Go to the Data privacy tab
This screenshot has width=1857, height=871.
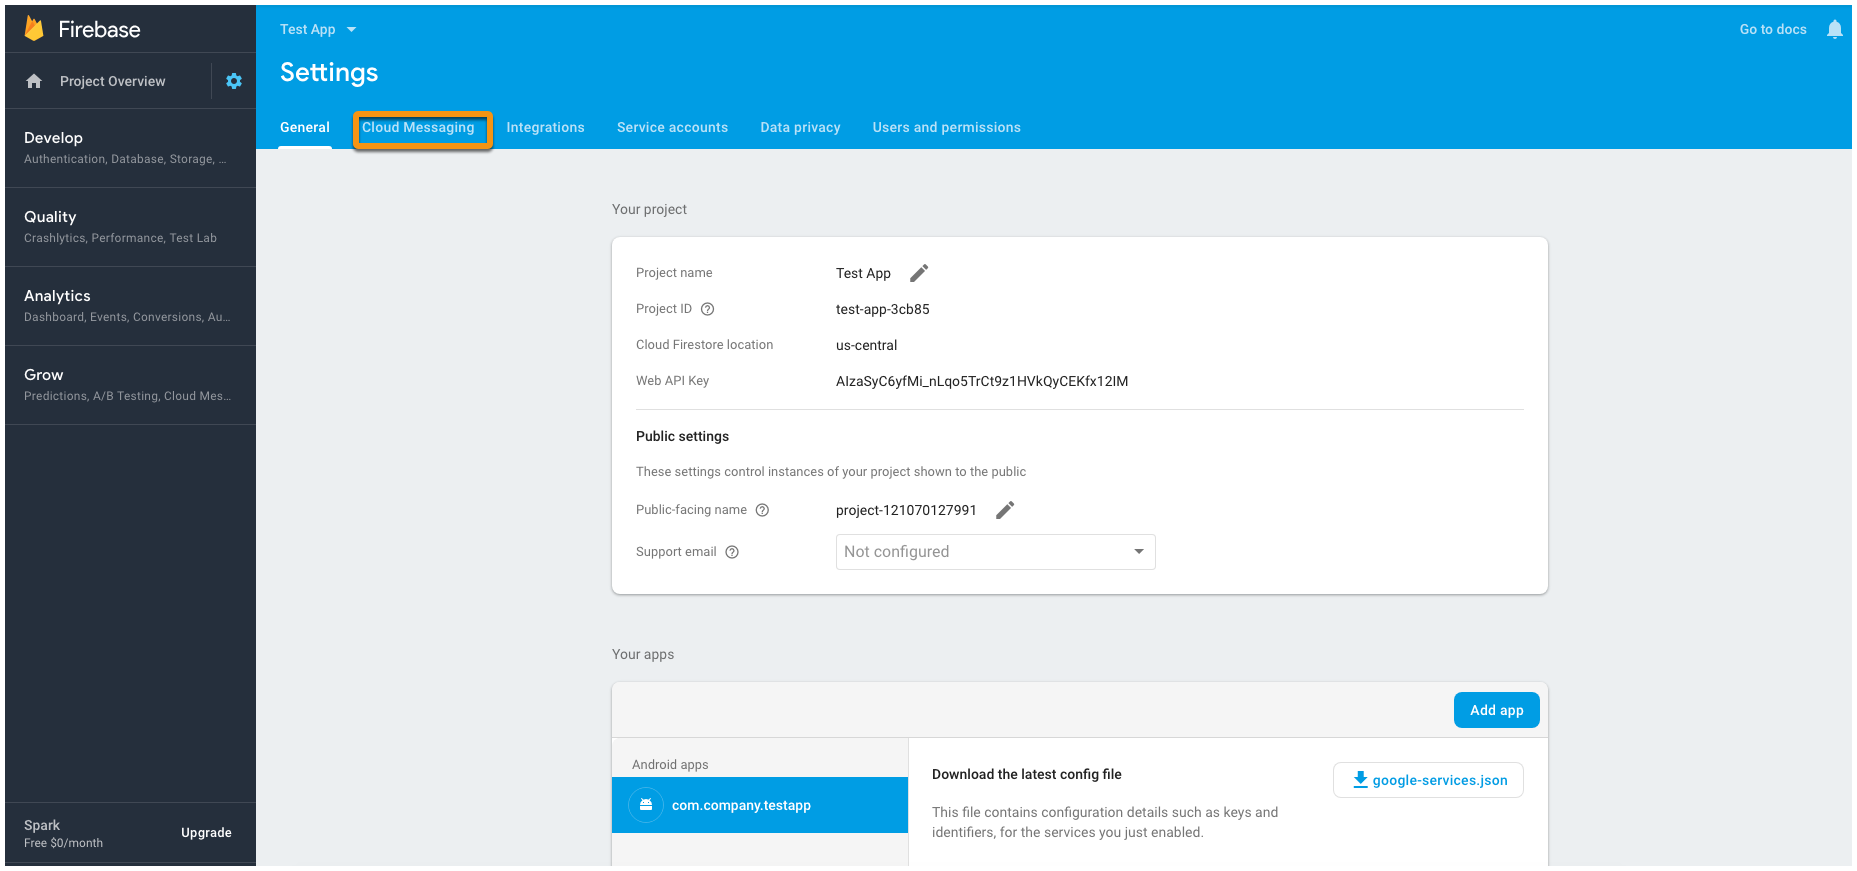point(800,127)
